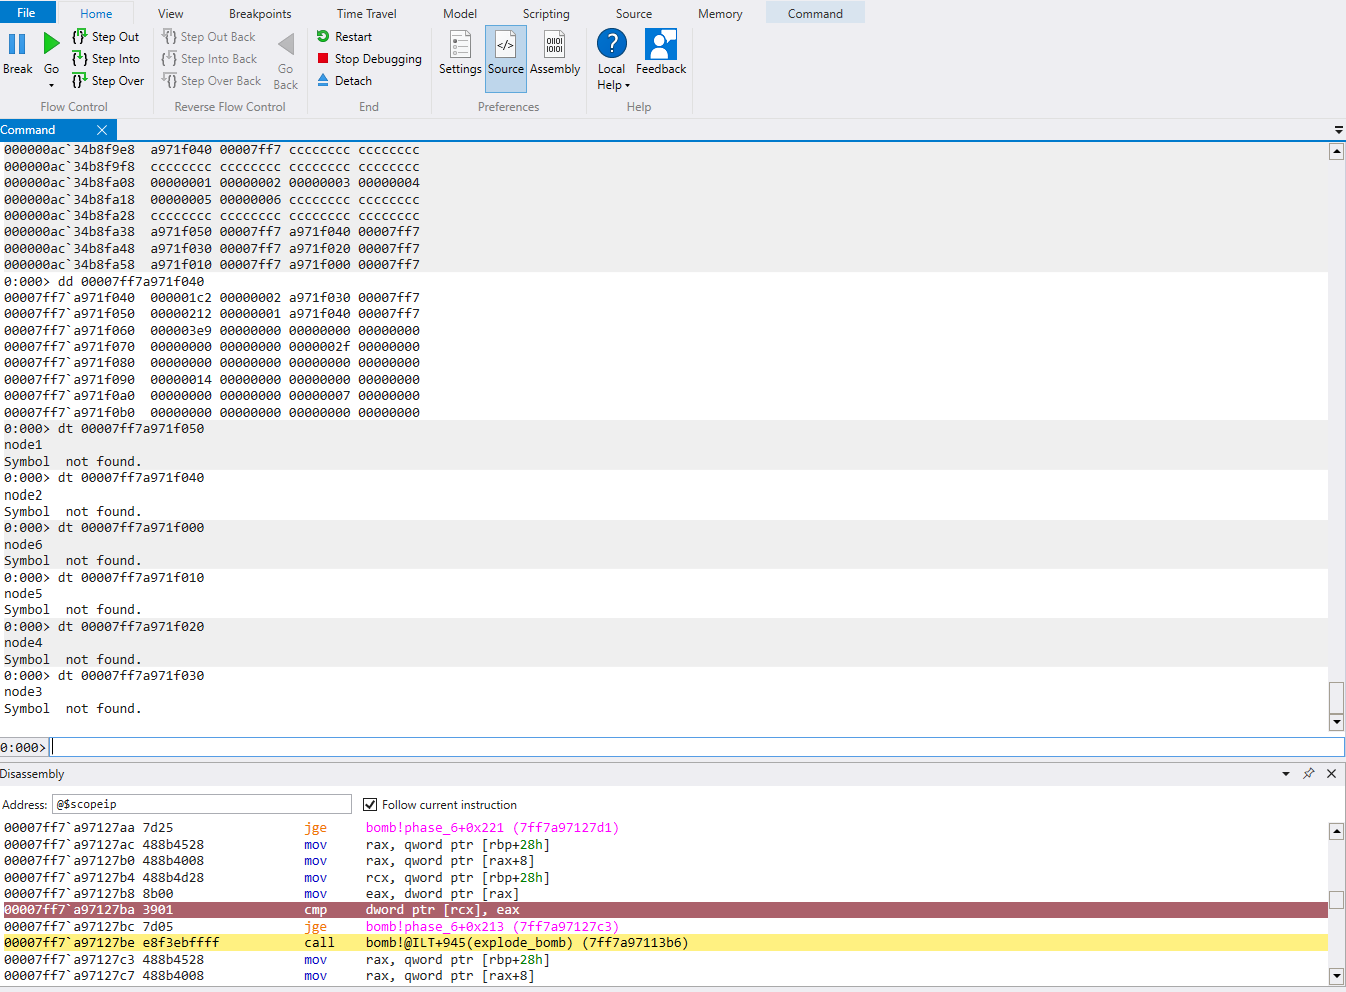Open the File menu
The width and height of the screenshot is (1346, 992).
(26, 13)
